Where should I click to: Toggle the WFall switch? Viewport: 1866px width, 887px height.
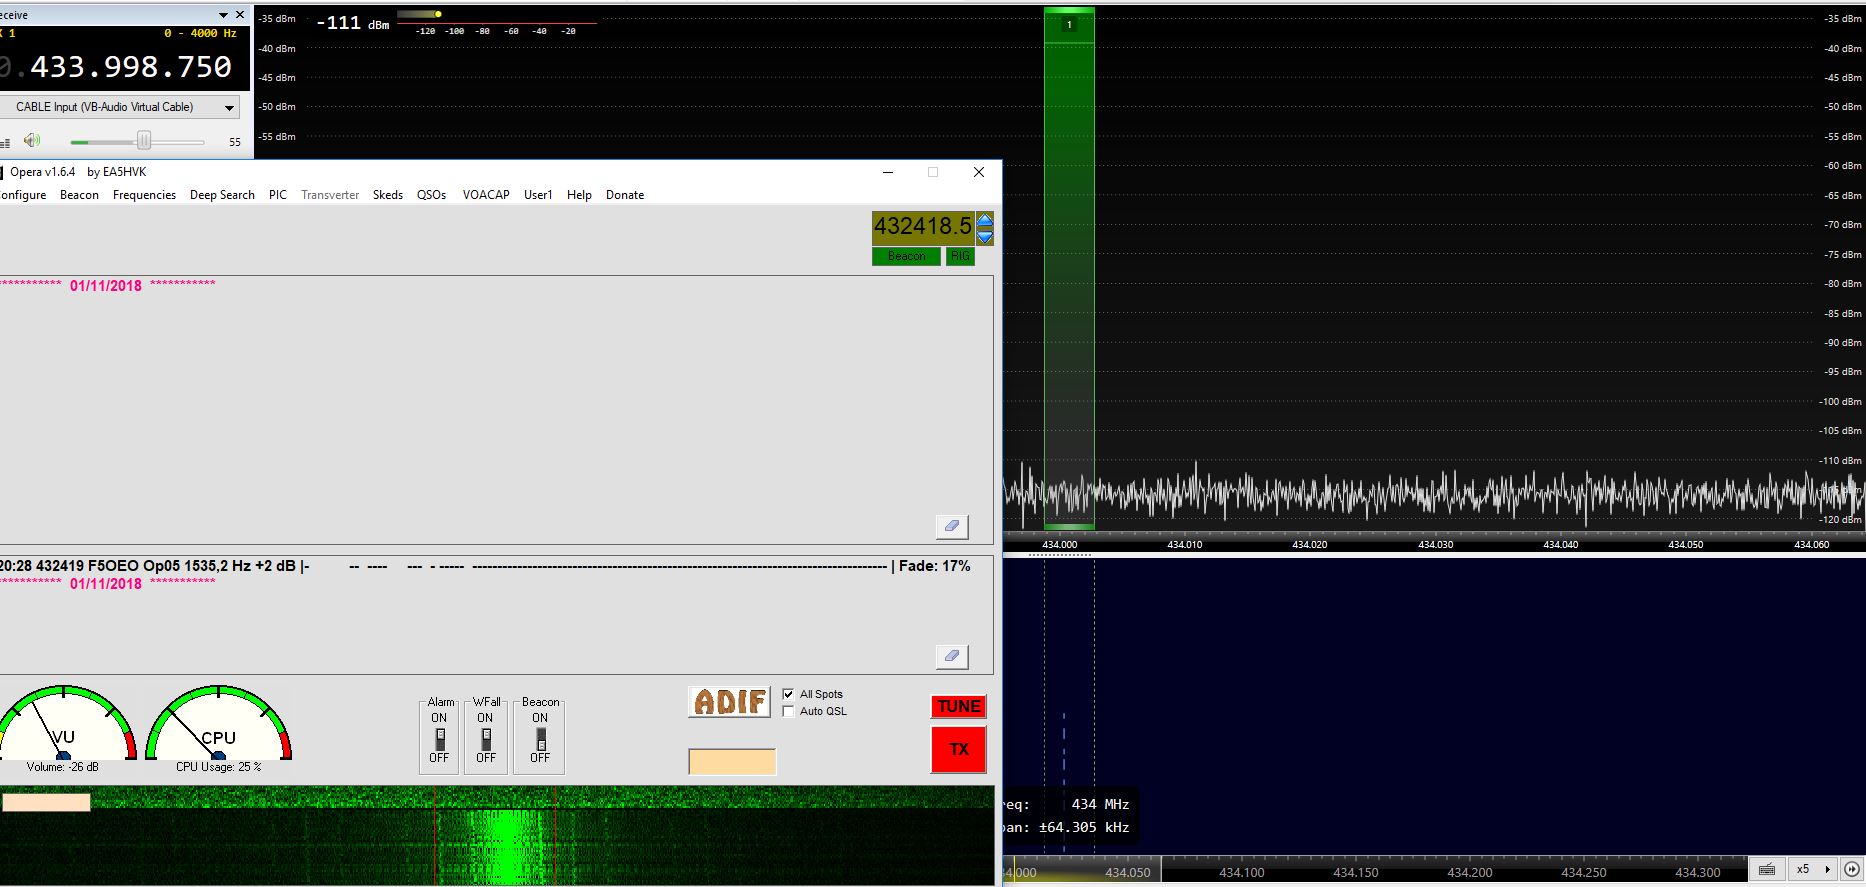pyautogui.click(x=486, y=738)
